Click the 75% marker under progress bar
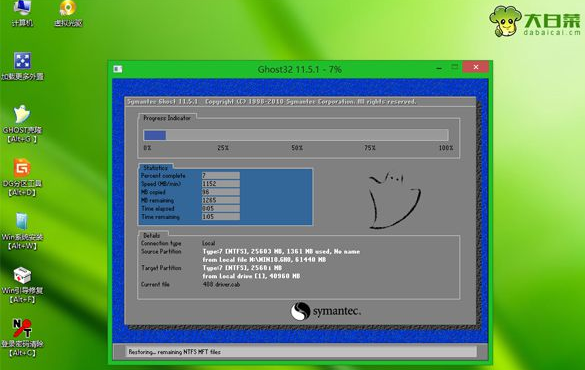This screenshot has height=370, width=585. coord(370,148)
